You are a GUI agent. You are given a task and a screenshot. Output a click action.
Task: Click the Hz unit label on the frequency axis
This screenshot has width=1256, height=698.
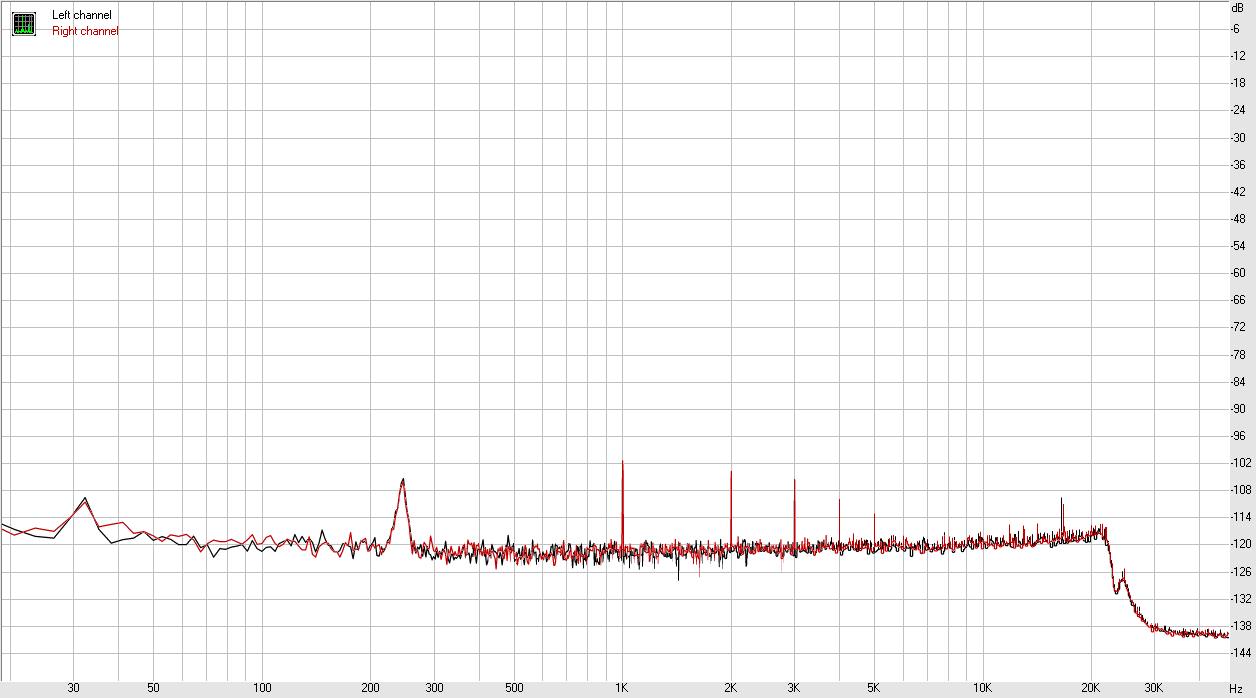1235,688
